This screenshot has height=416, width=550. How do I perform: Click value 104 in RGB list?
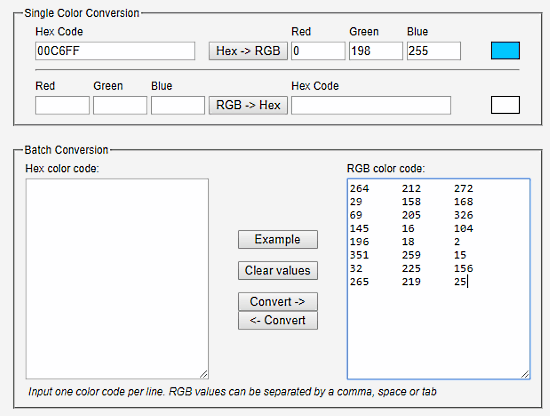tap(464, 229)
